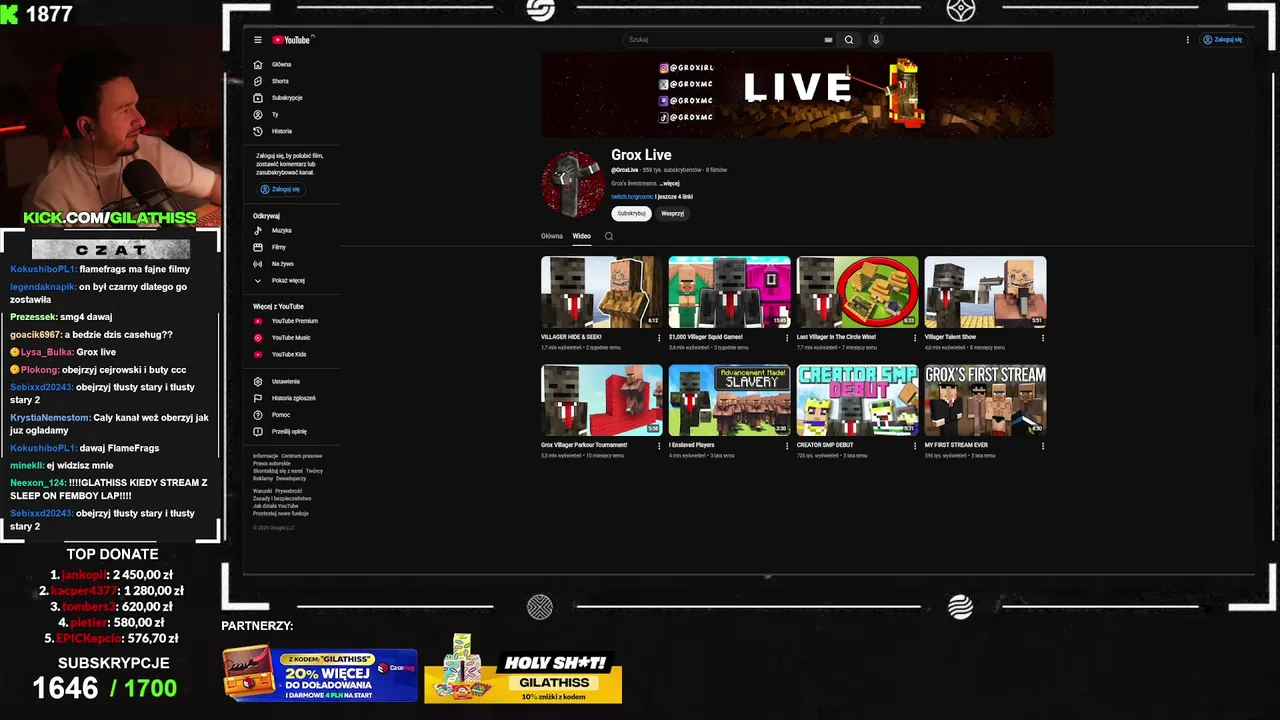Click Zaloguj się in the sidebar
This screenshot has height=720, width=1280.
tap(280, 189)
